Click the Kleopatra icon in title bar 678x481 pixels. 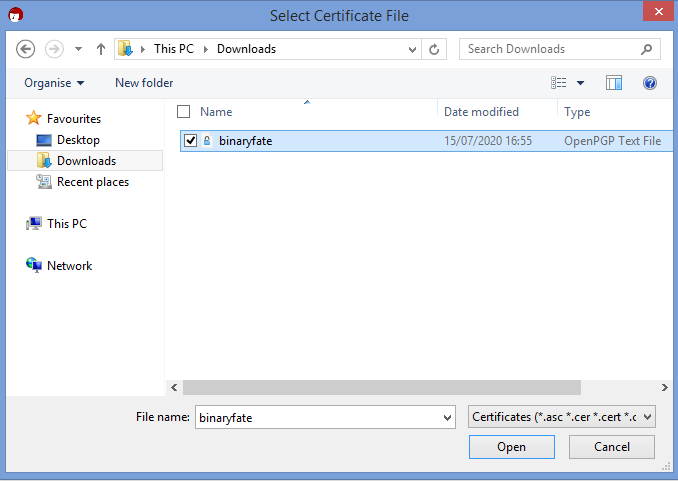coord(14,15)
